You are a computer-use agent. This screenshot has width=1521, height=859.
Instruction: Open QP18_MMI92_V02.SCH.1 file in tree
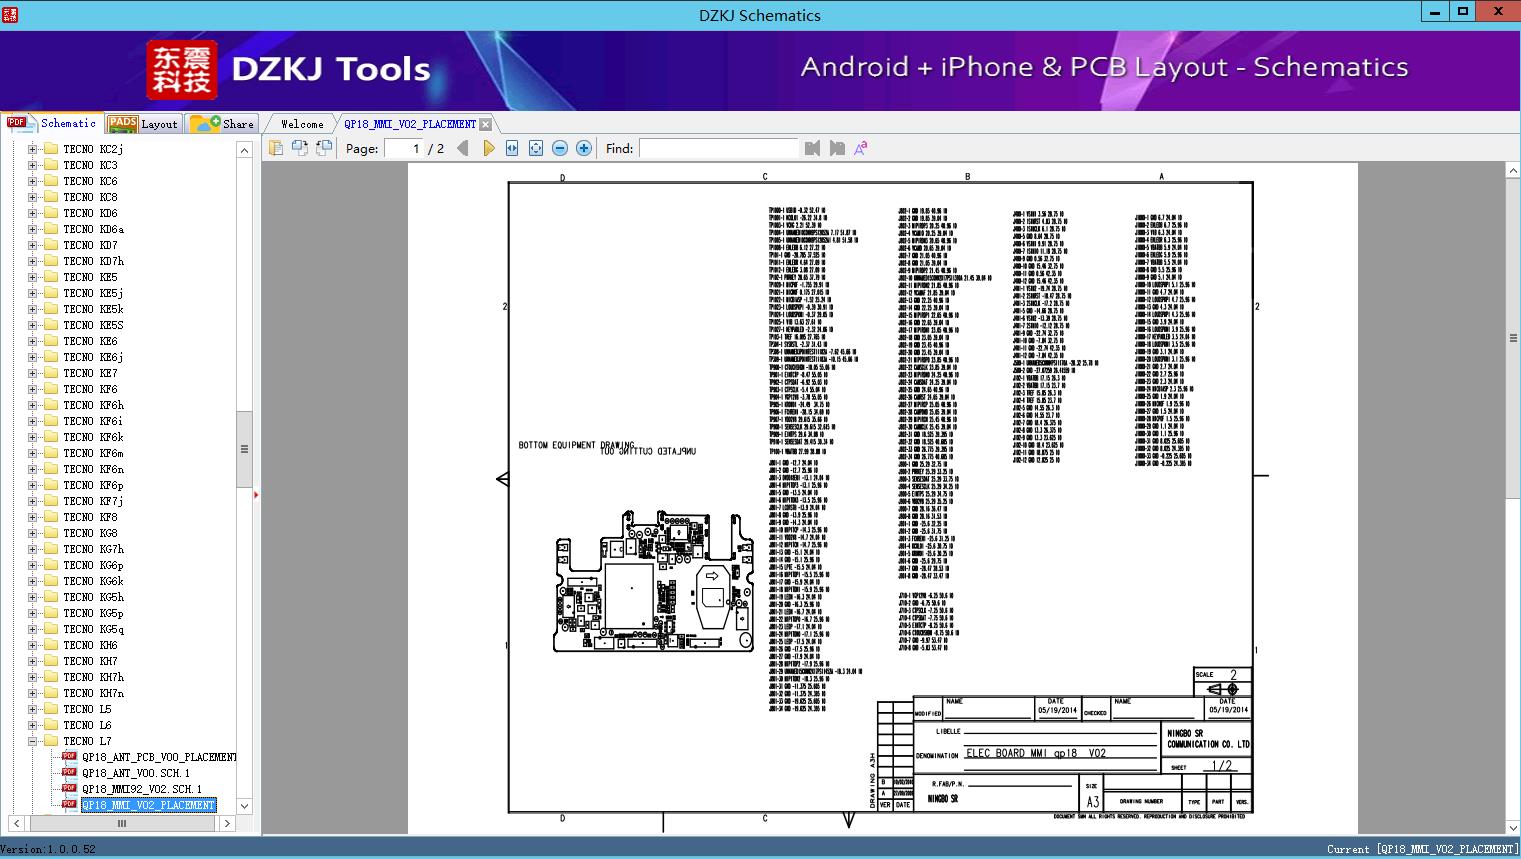pyautogui.click(x=141, y=789)
